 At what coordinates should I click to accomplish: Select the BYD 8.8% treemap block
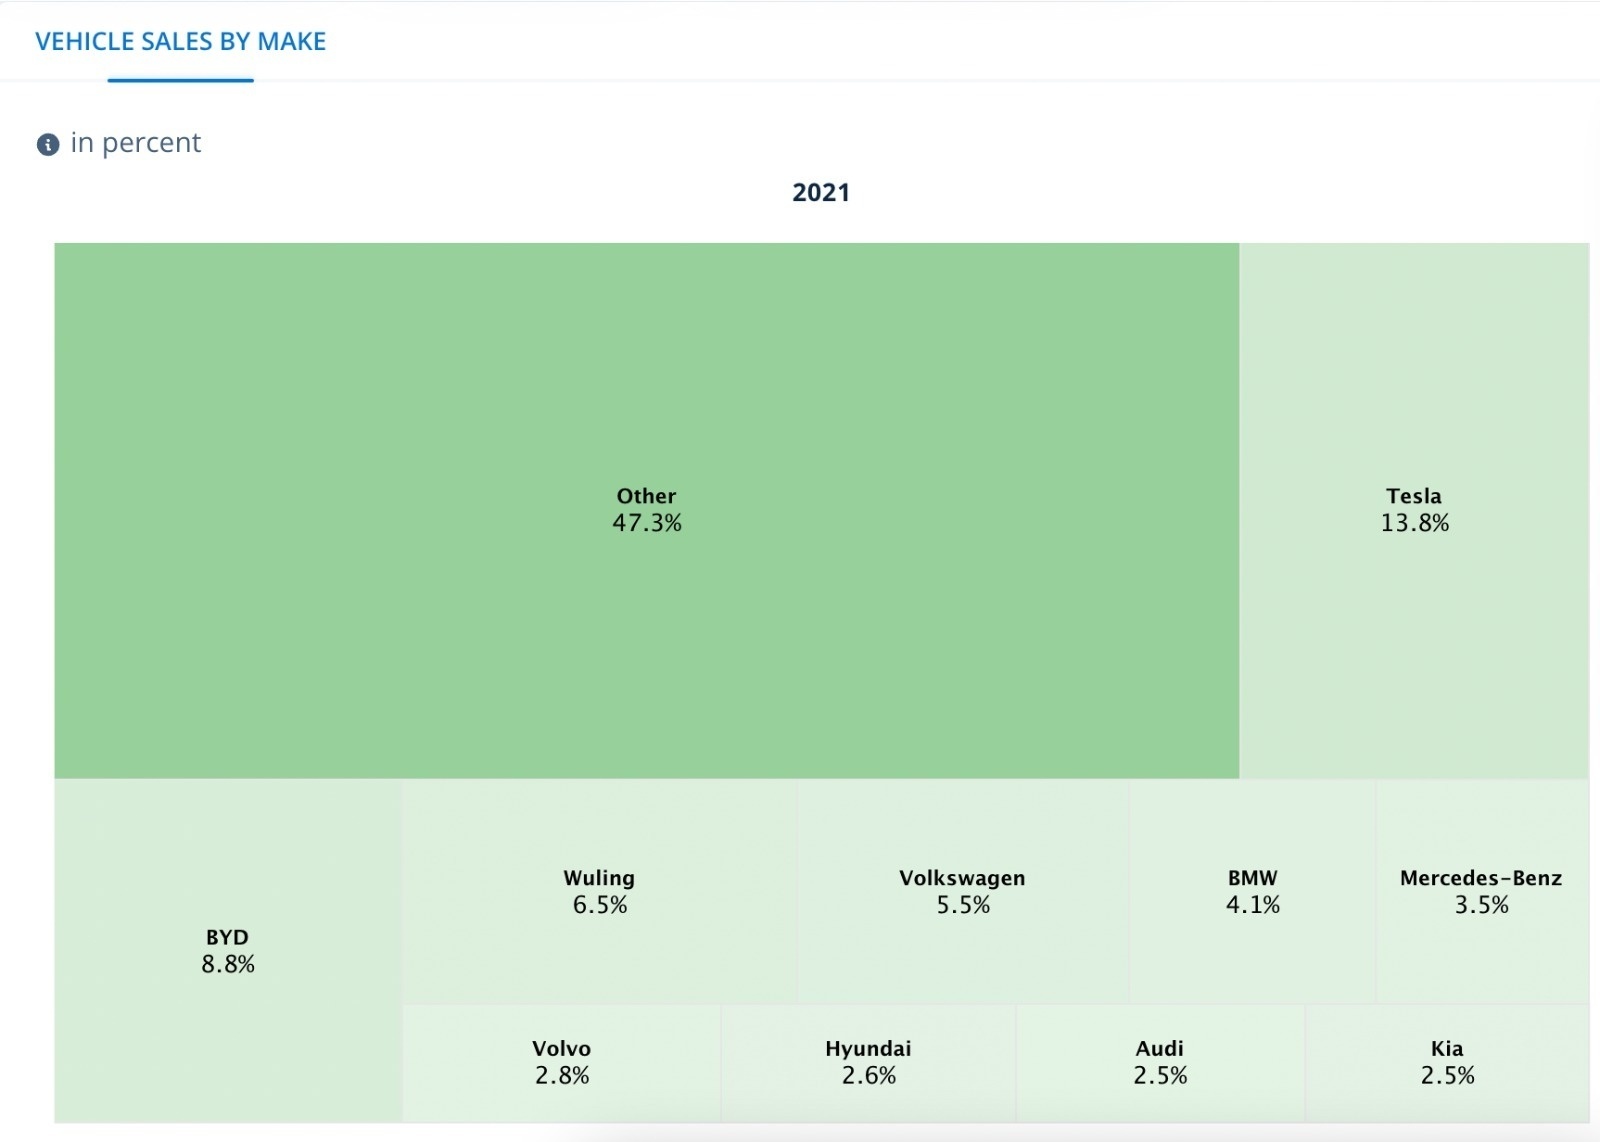click(228, 950)
